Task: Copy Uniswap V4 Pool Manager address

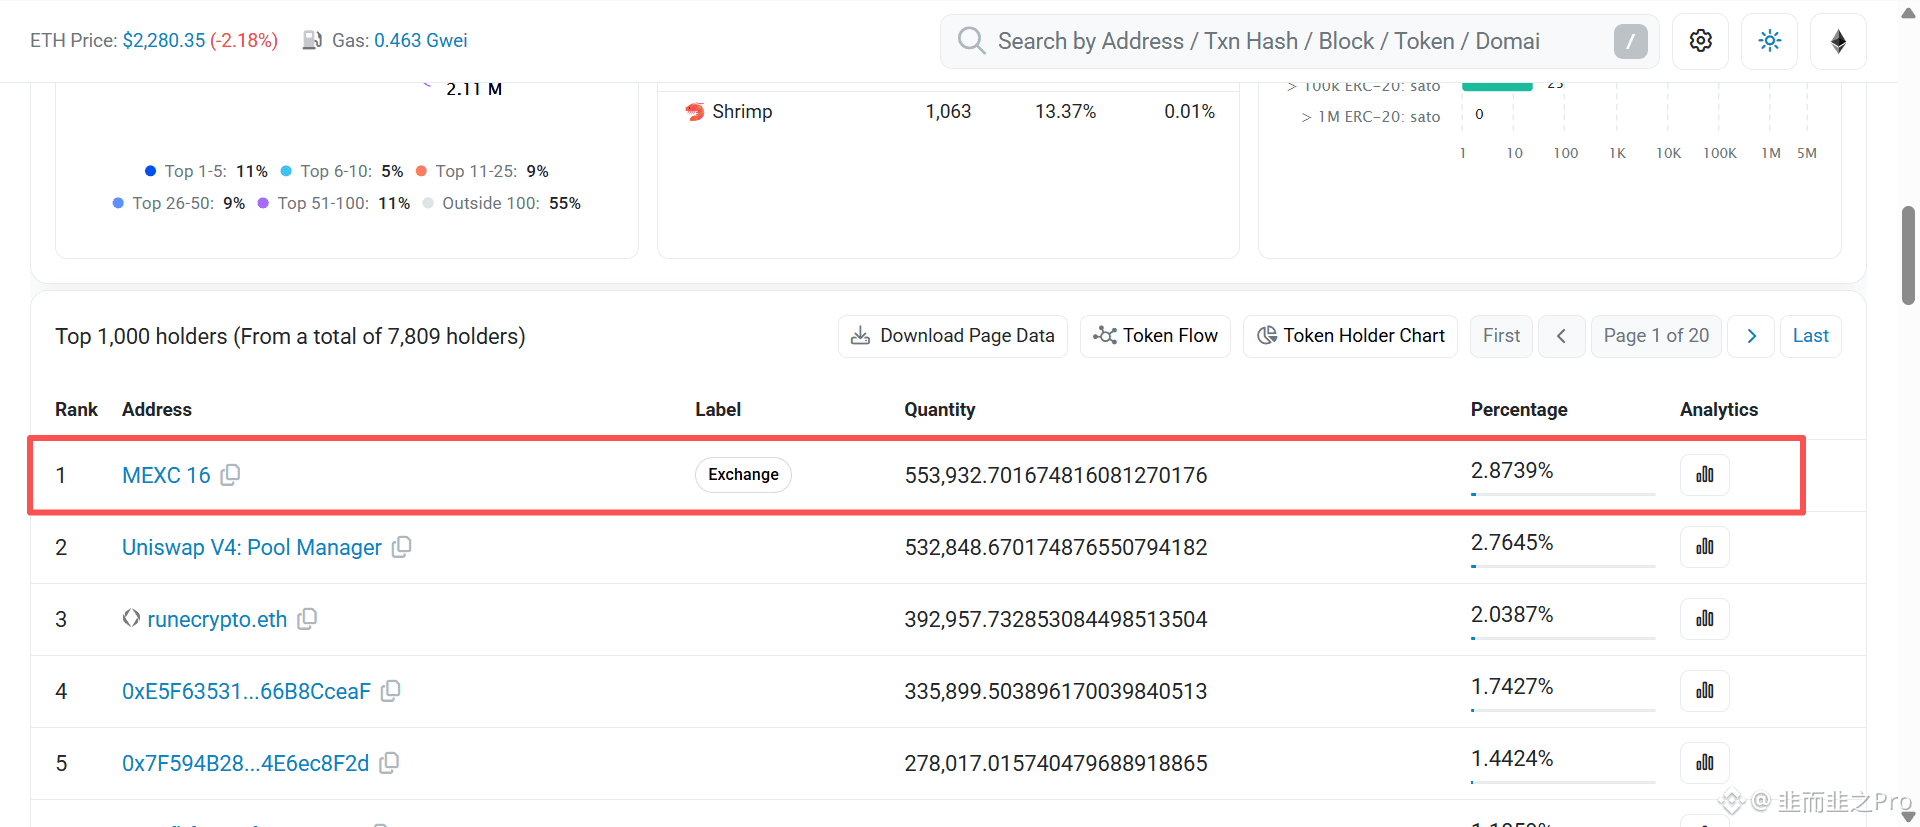Action: tap(401, 547)
